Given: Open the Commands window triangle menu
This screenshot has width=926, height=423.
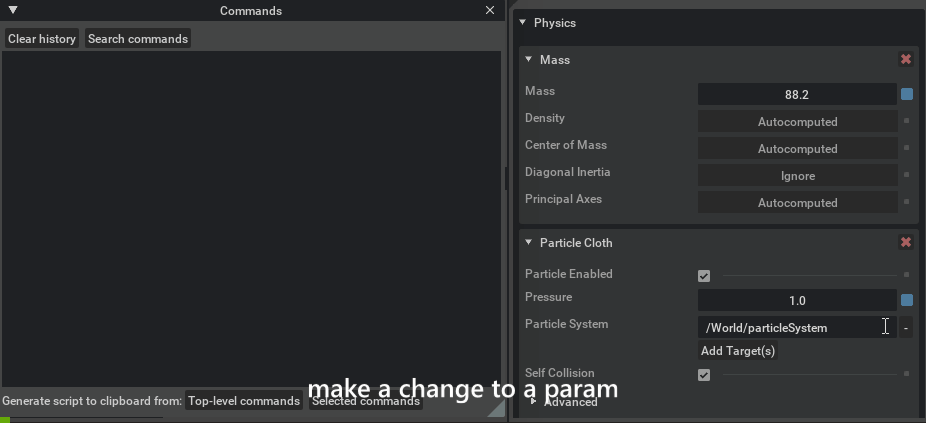Looking at the screenshot, I should 13,10.
